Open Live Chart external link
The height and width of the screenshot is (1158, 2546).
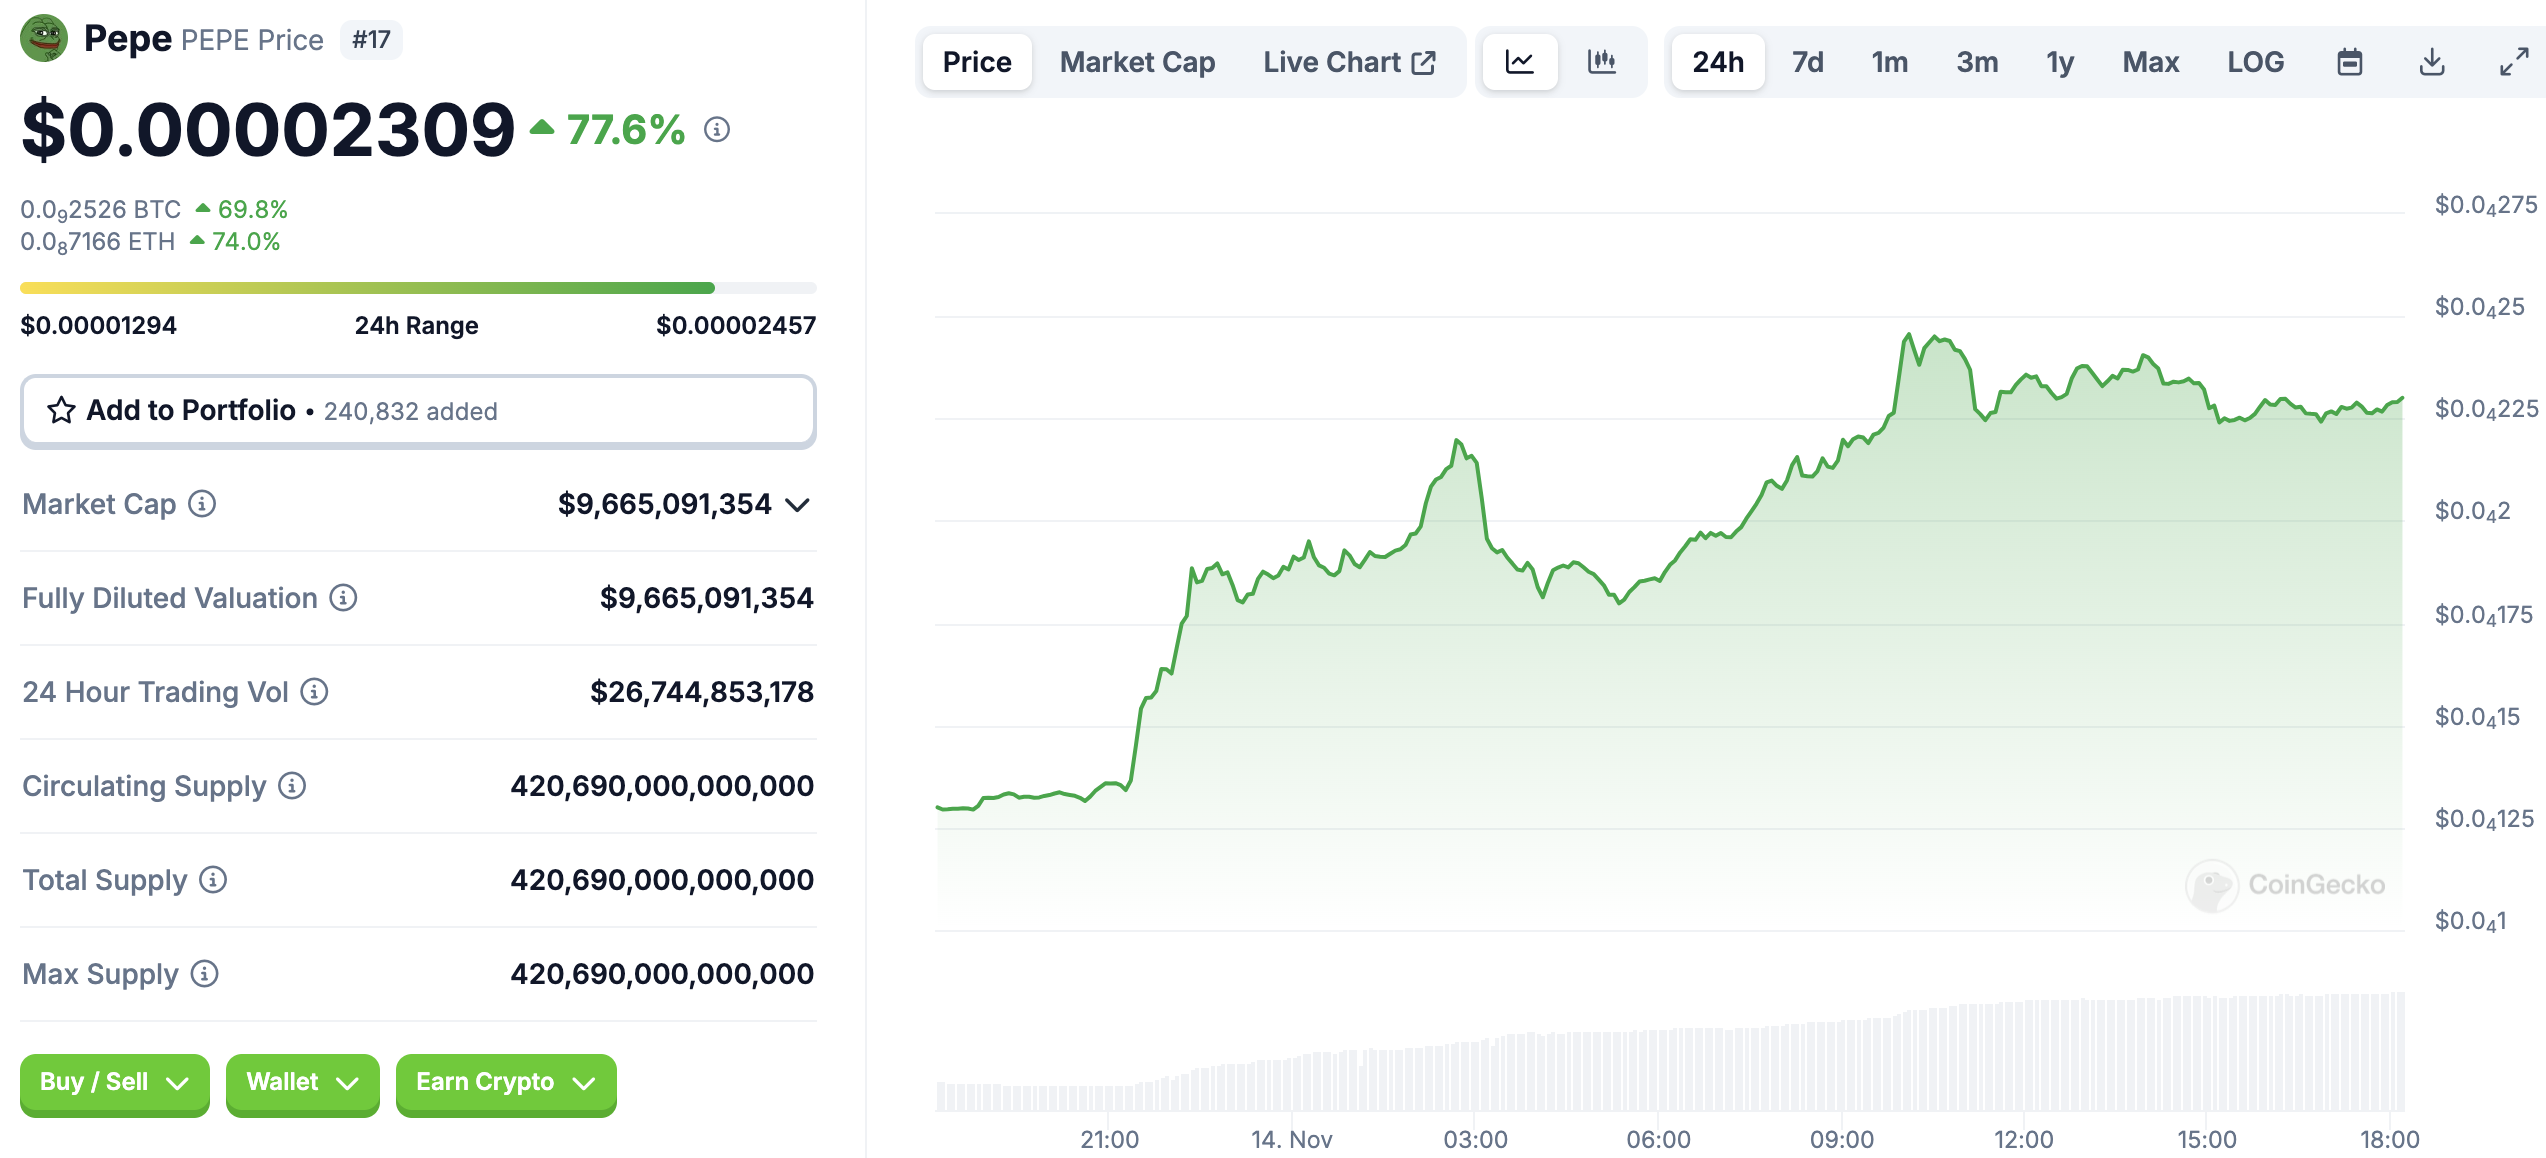1348,62
